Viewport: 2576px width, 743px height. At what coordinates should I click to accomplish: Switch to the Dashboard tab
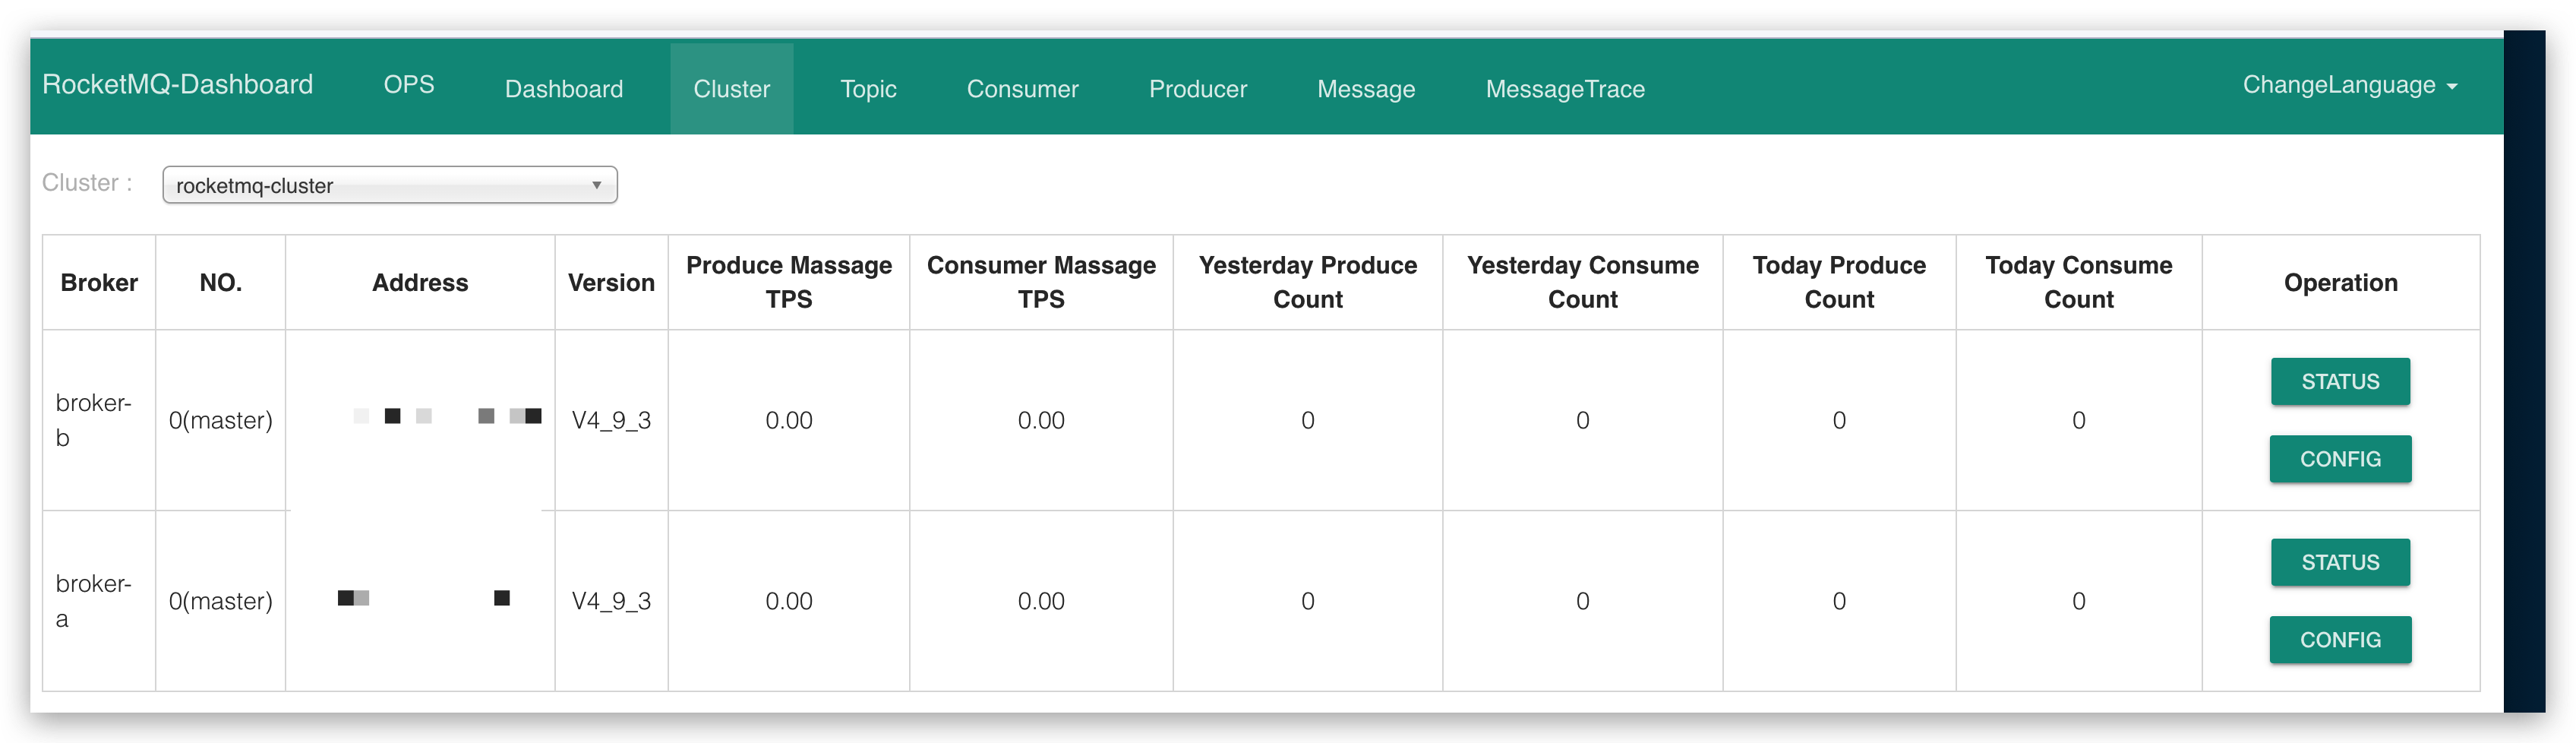[x=564, y=89]
